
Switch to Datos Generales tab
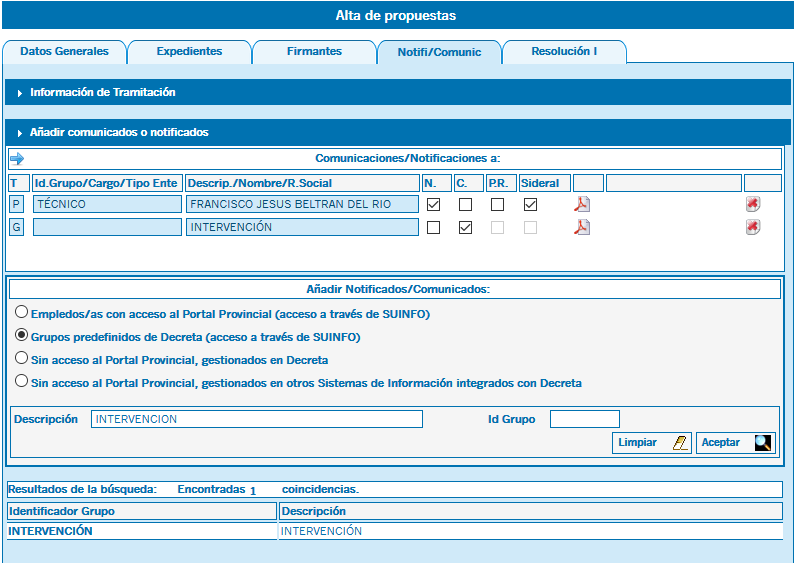[64, 52]
